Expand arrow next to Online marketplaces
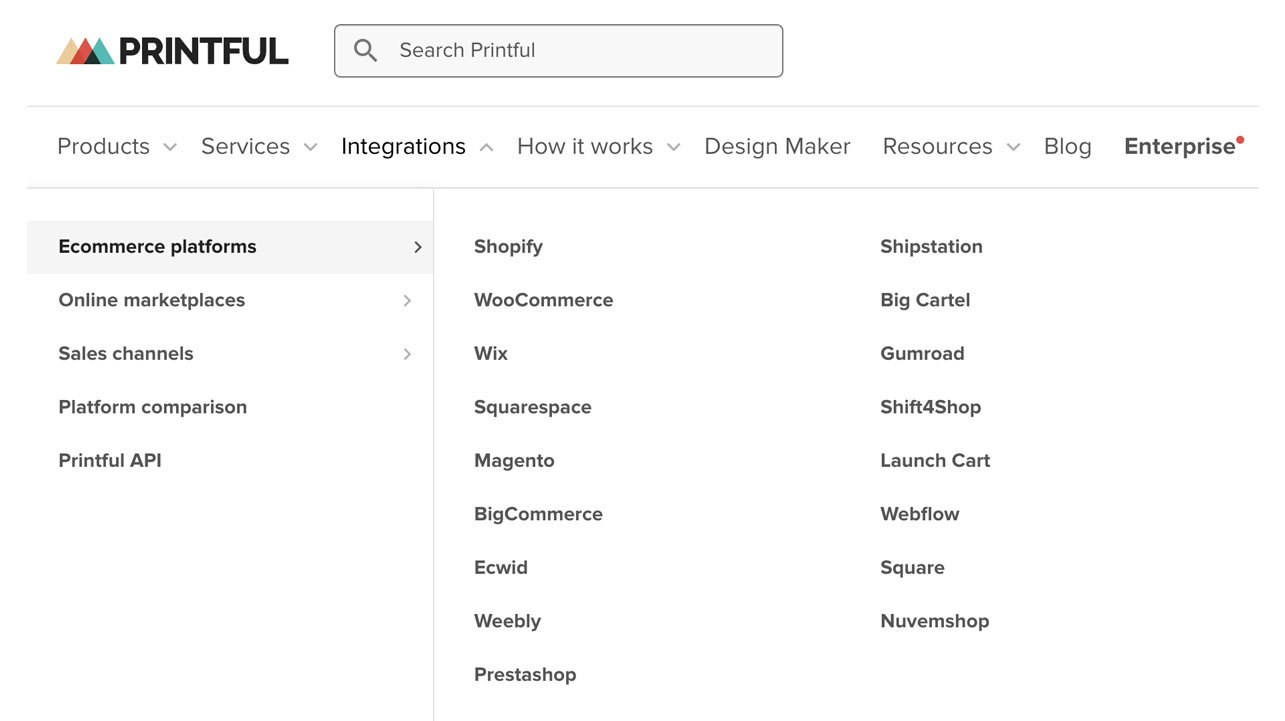Screen dimensions: 1285x721 (407, 300)
